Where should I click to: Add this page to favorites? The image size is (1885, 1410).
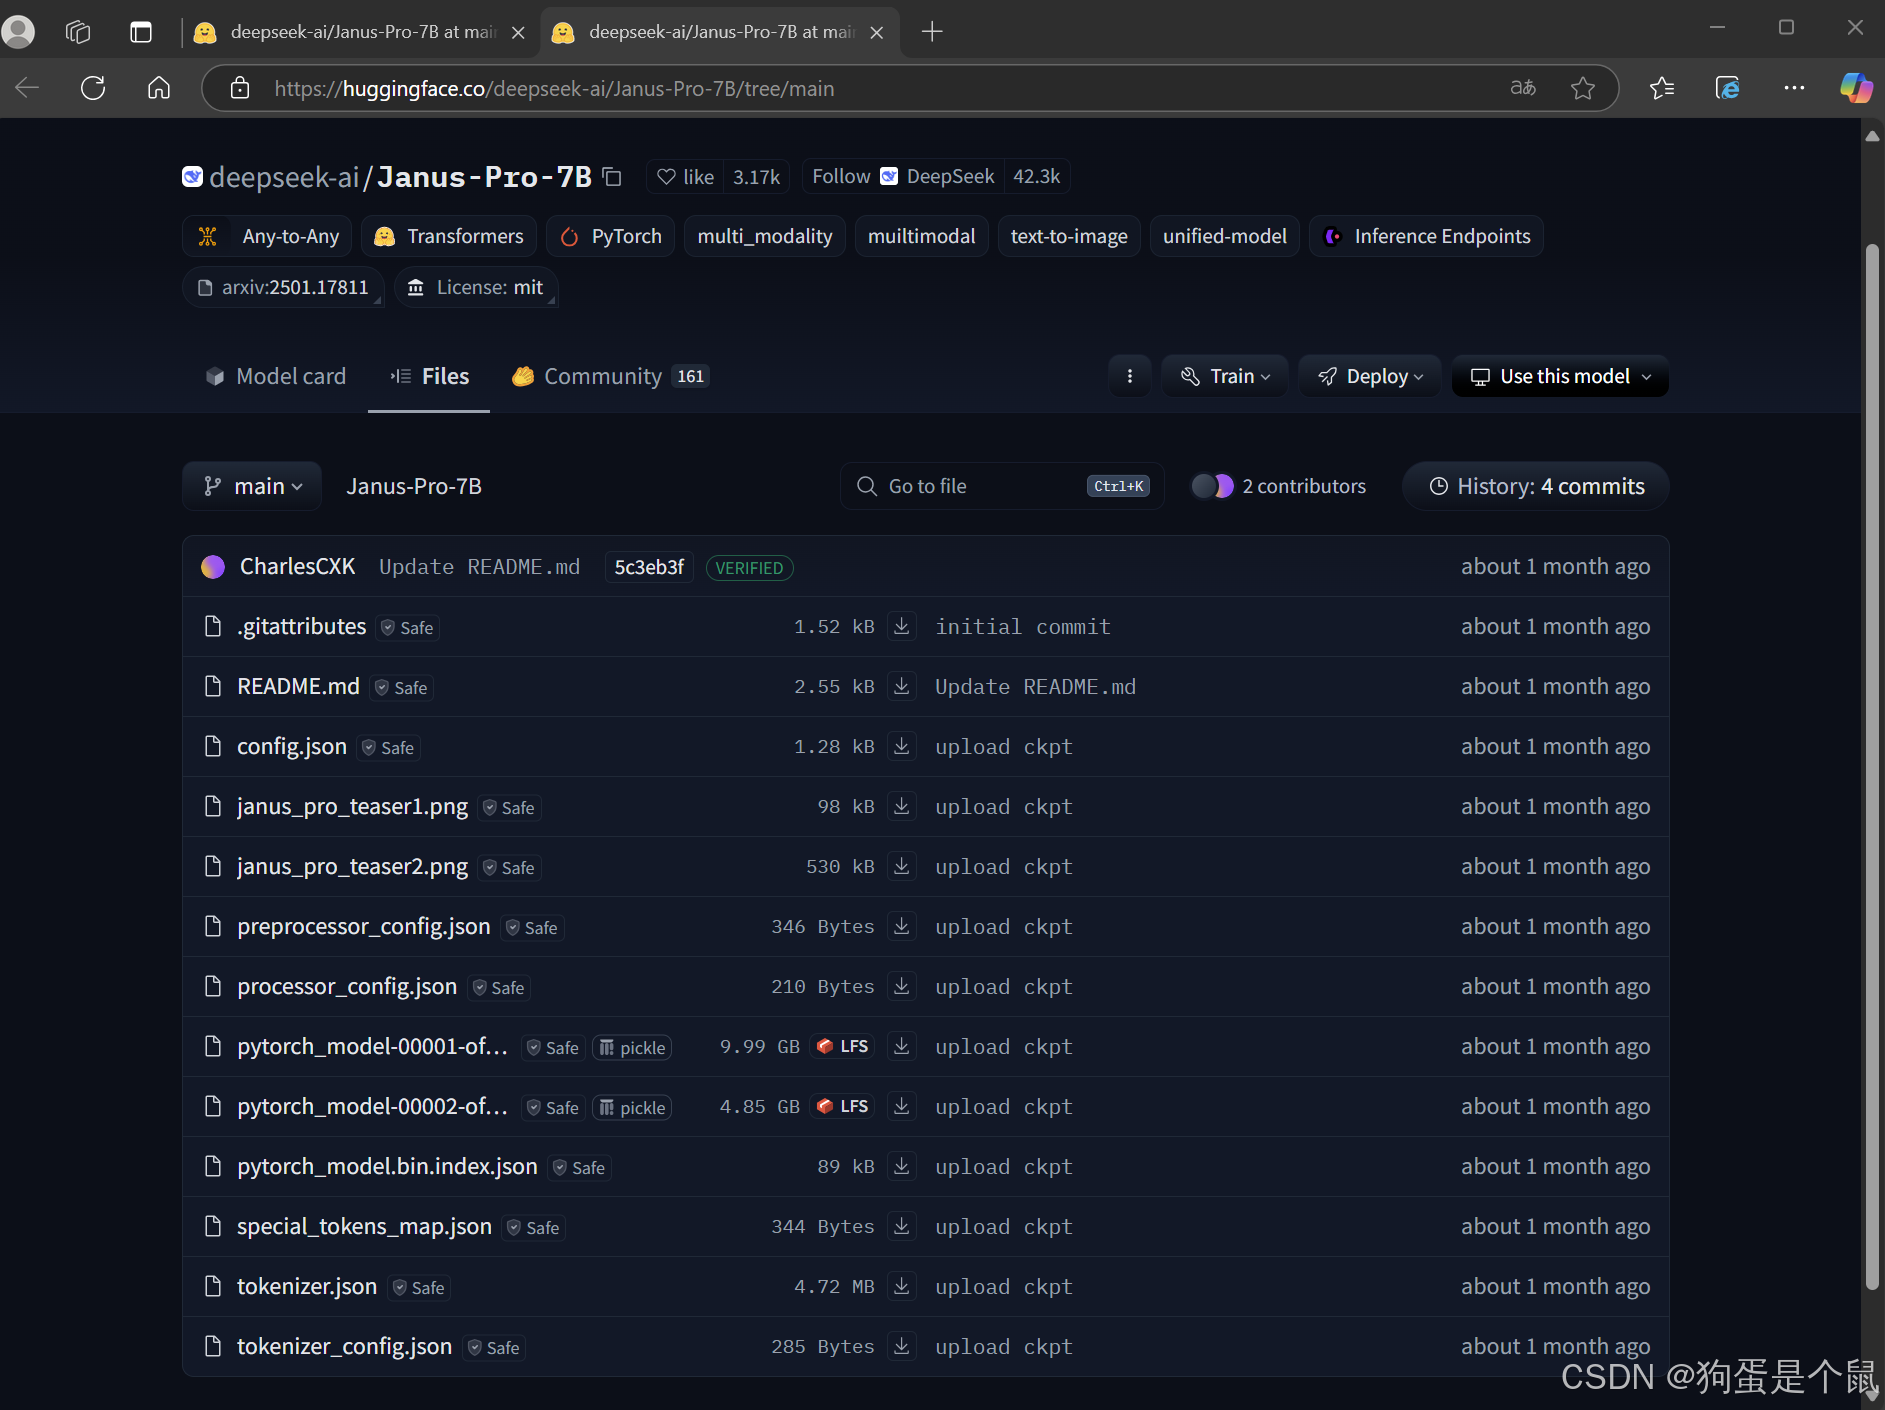point(1583,88)
